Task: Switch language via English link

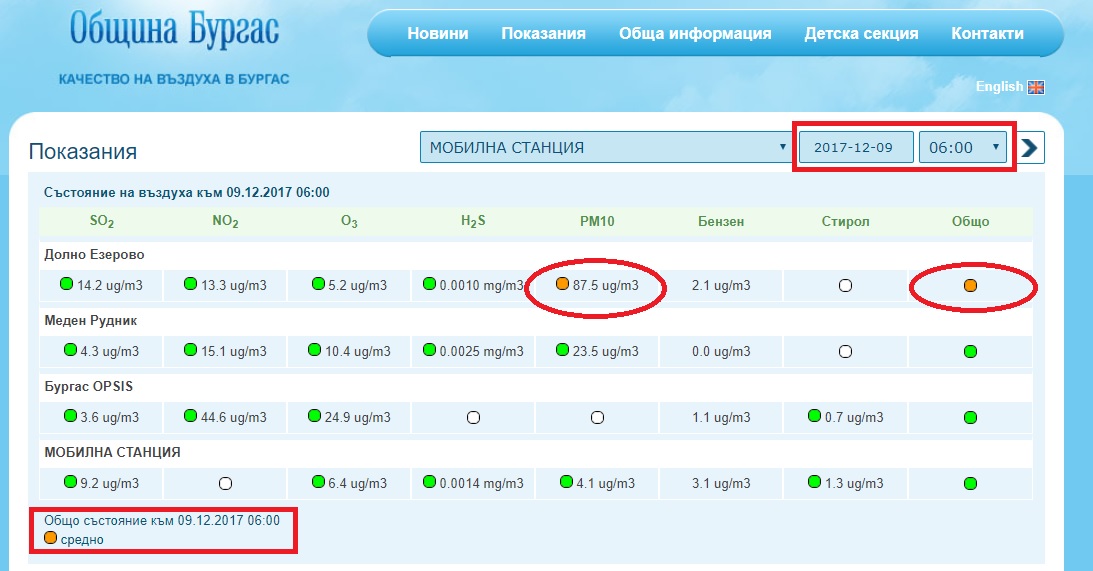Action: click(x=999, y=86)
